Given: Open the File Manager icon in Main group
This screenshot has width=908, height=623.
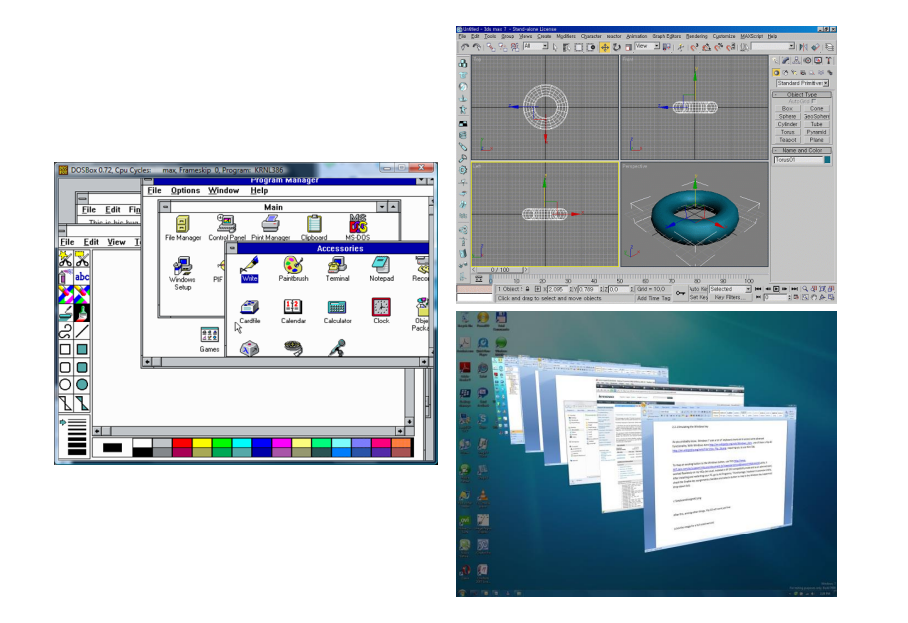Looking at the screenshot, I should pos(182,228).
